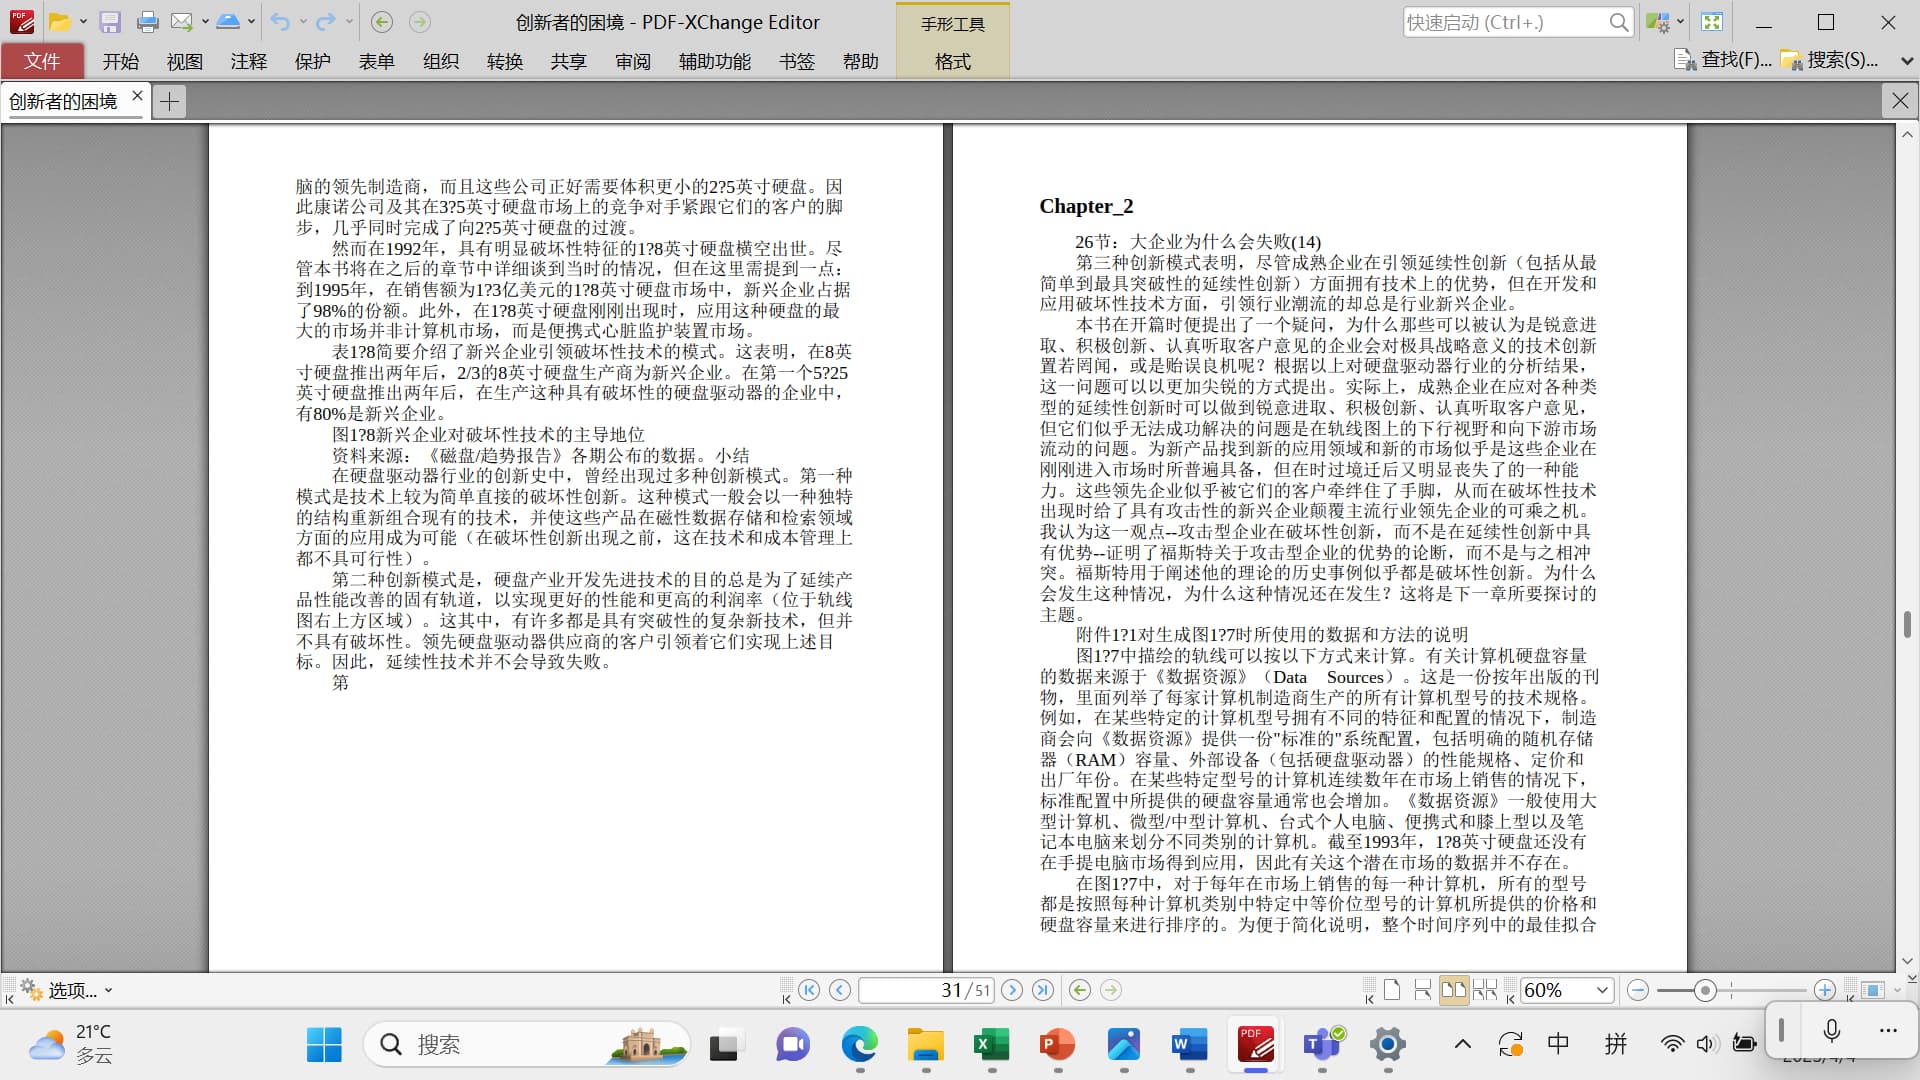Open the 文件 file menu

42,62
